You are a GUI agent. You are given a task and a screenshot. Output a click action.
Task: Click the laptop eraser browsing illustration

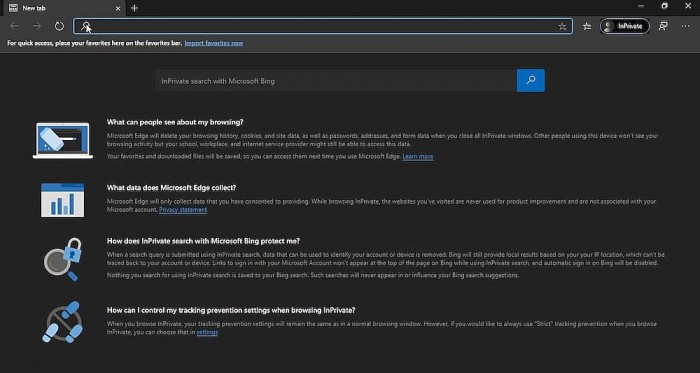[63, 141]
